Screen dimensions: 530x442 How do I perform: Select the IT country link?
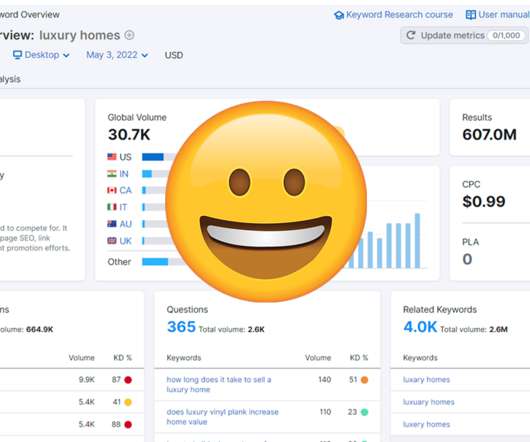[x=123, y=207]
